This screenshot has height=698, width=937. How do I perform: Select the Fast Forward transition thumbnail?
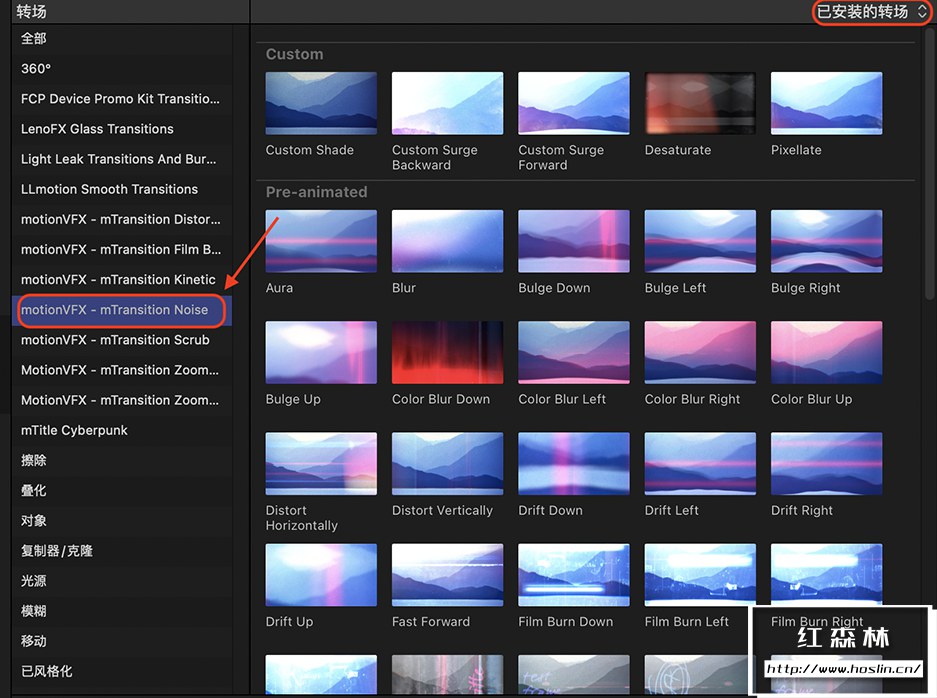(x=447, y=574)
